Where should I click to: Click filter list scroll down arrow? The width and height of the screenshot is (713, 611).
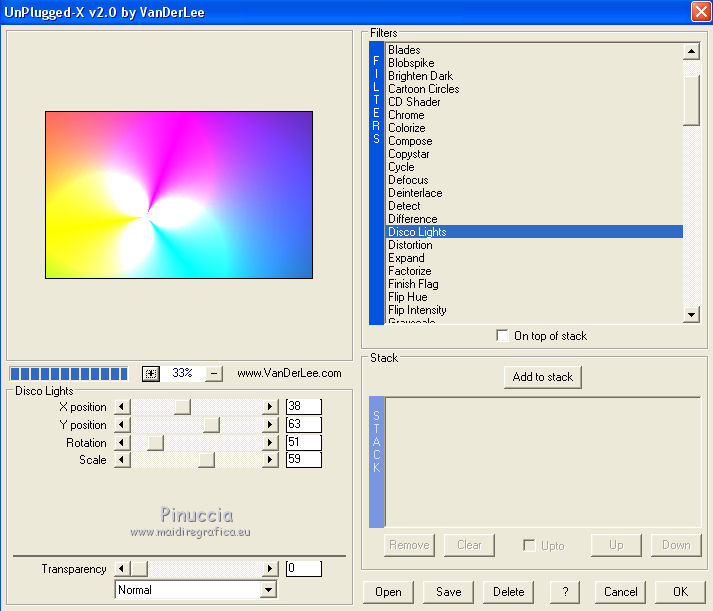[x=691, y=314]
